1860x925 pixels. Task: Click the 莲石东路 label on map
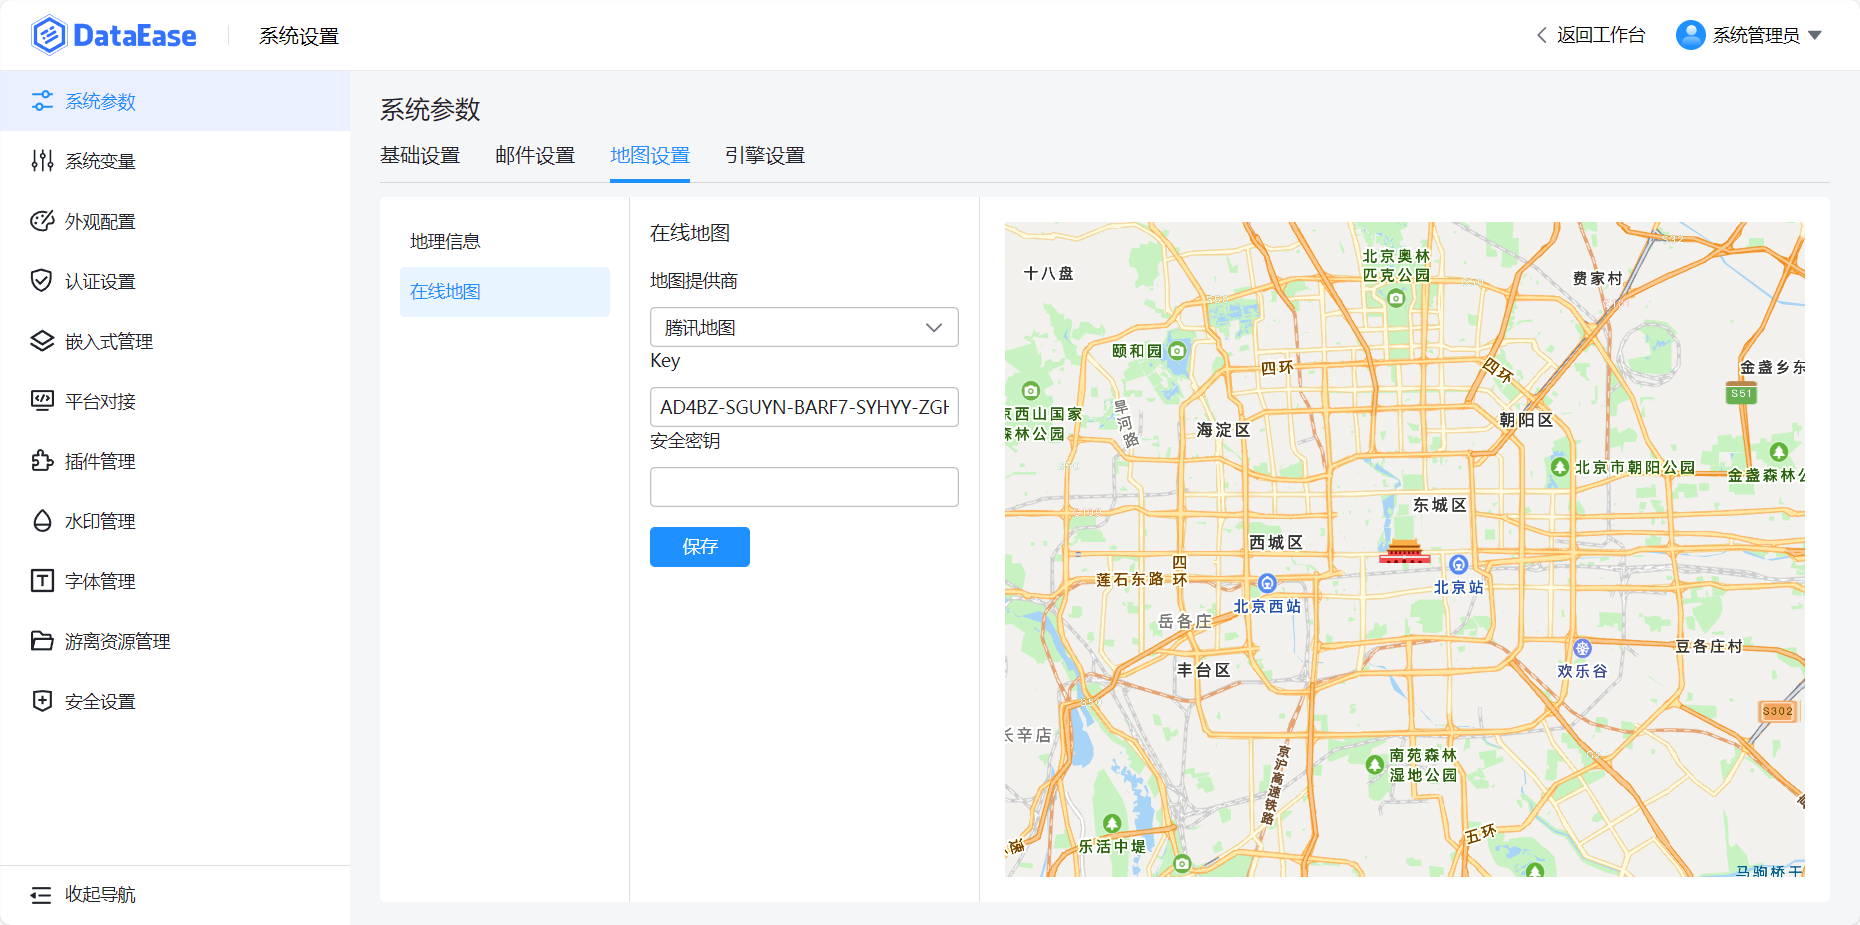coord(1130,579)
